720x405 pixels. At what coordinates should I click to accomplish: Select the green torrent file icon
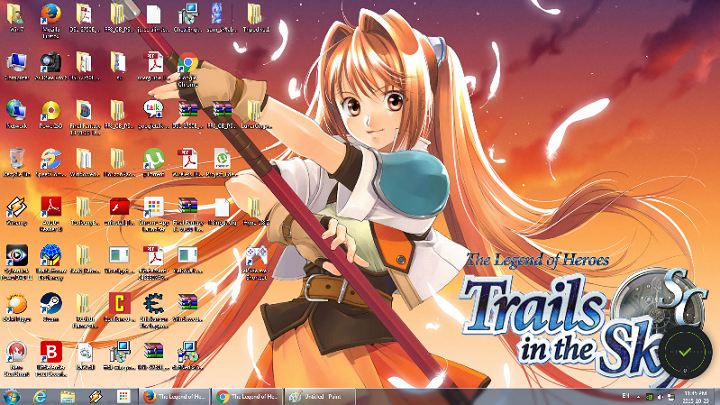pos(222,163)
